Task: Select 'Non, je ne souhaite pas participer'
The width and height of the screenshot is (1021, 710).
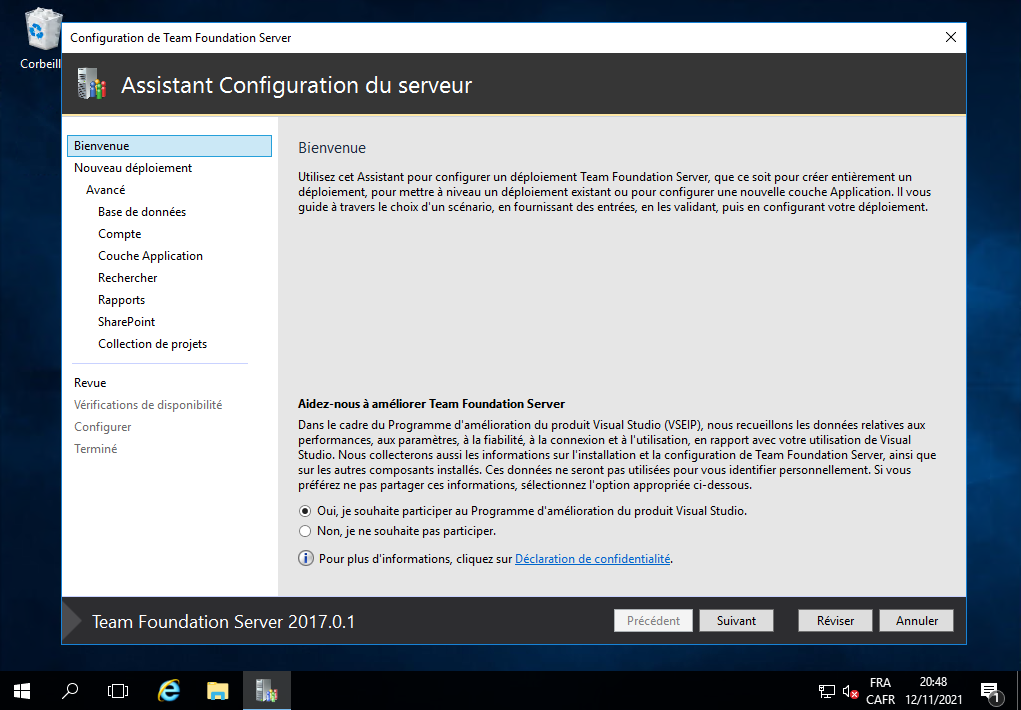Action: [x=306, y=531]
